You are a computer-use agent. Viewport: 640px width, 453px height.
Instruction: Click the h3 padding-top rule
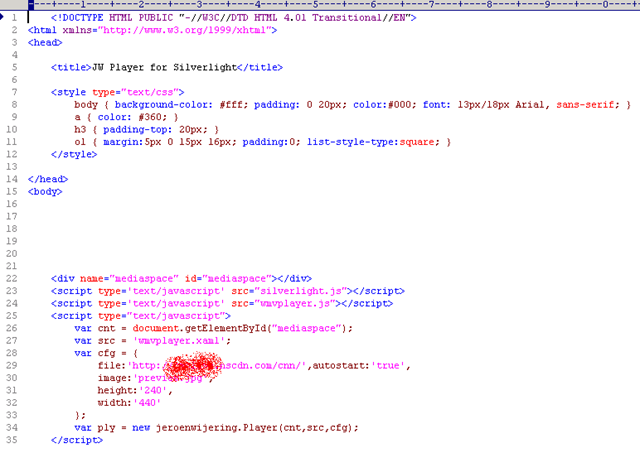[147, 130]
